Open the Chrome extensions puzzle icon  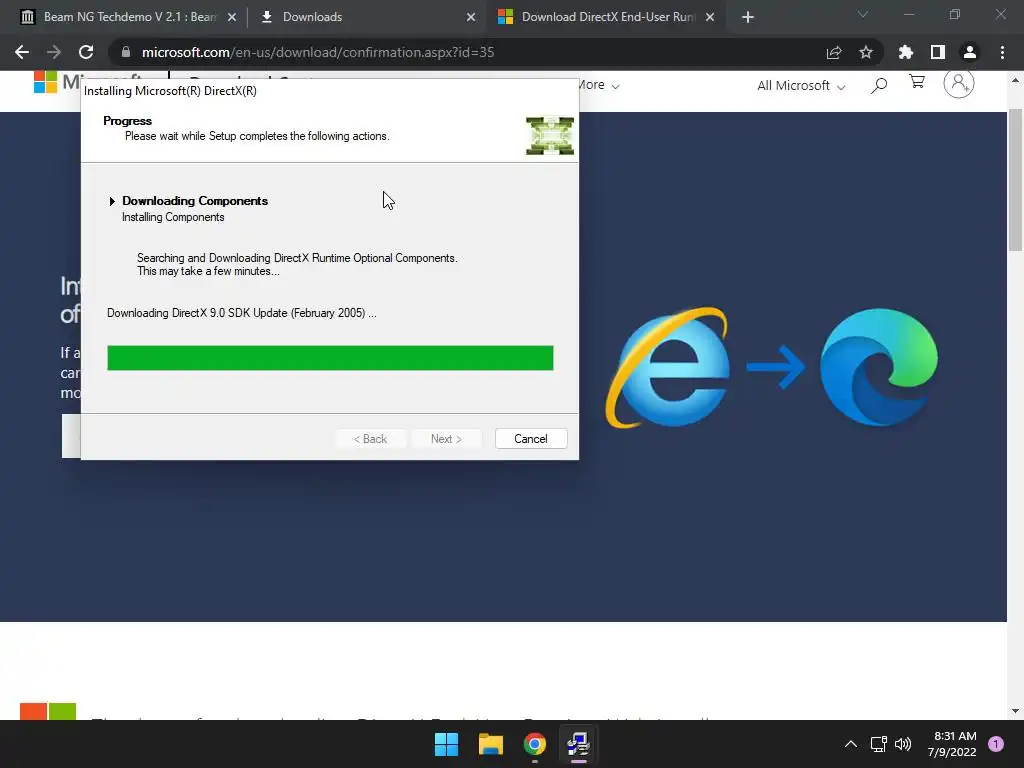coord(906,52)
